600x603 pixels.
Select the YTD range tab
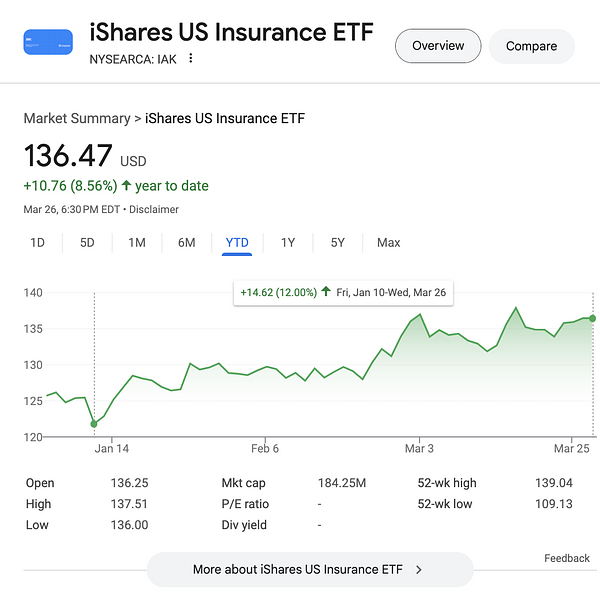237,243
